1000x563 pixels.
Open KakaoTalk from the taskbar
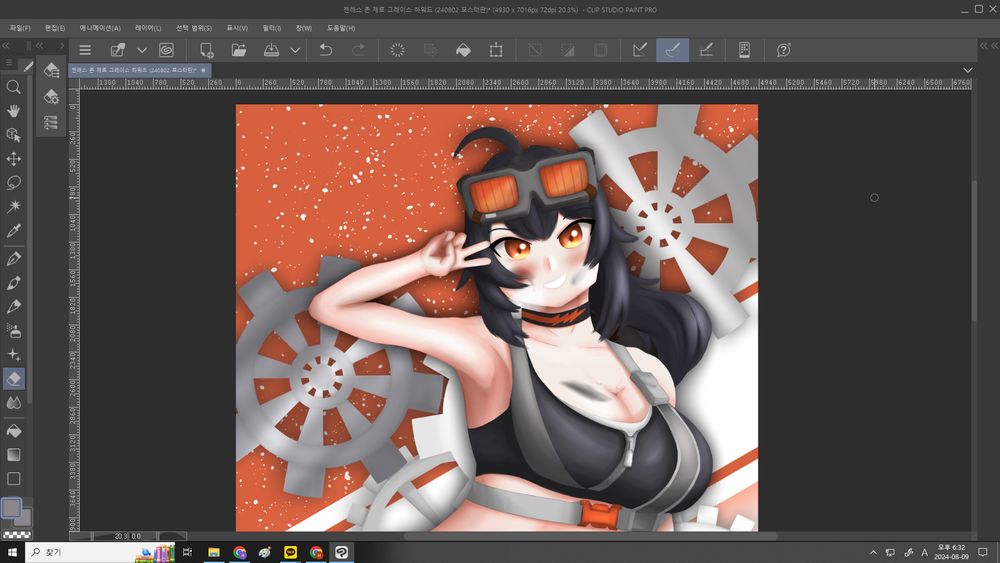(x=290, y=552)
